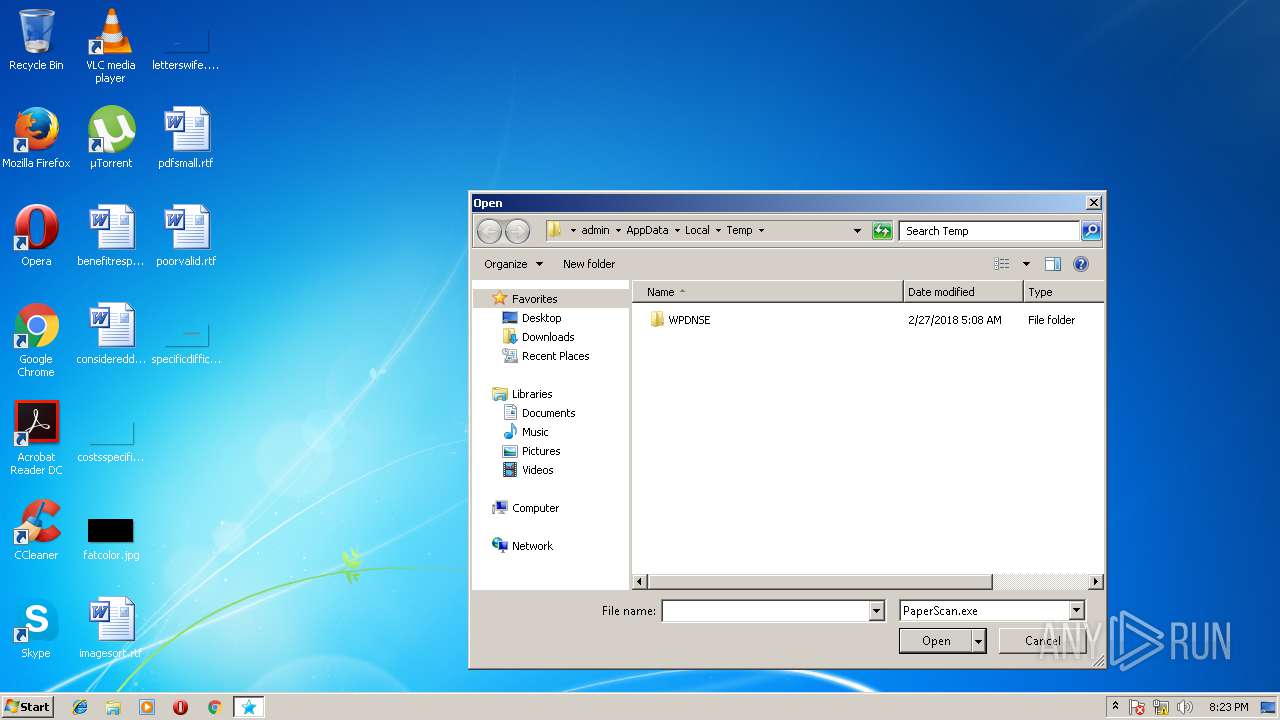Open Windows Media Player taskbar icon
This screenshot has height=720, width=1280.
tap(147, 707)
